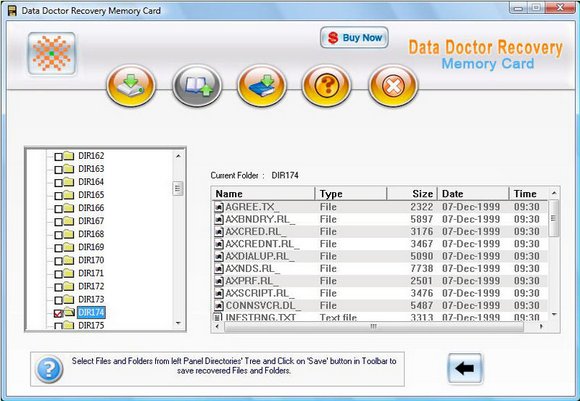Check the DIR167 checkbox
The width and height of the screenshot is (580, 401).
58,222
